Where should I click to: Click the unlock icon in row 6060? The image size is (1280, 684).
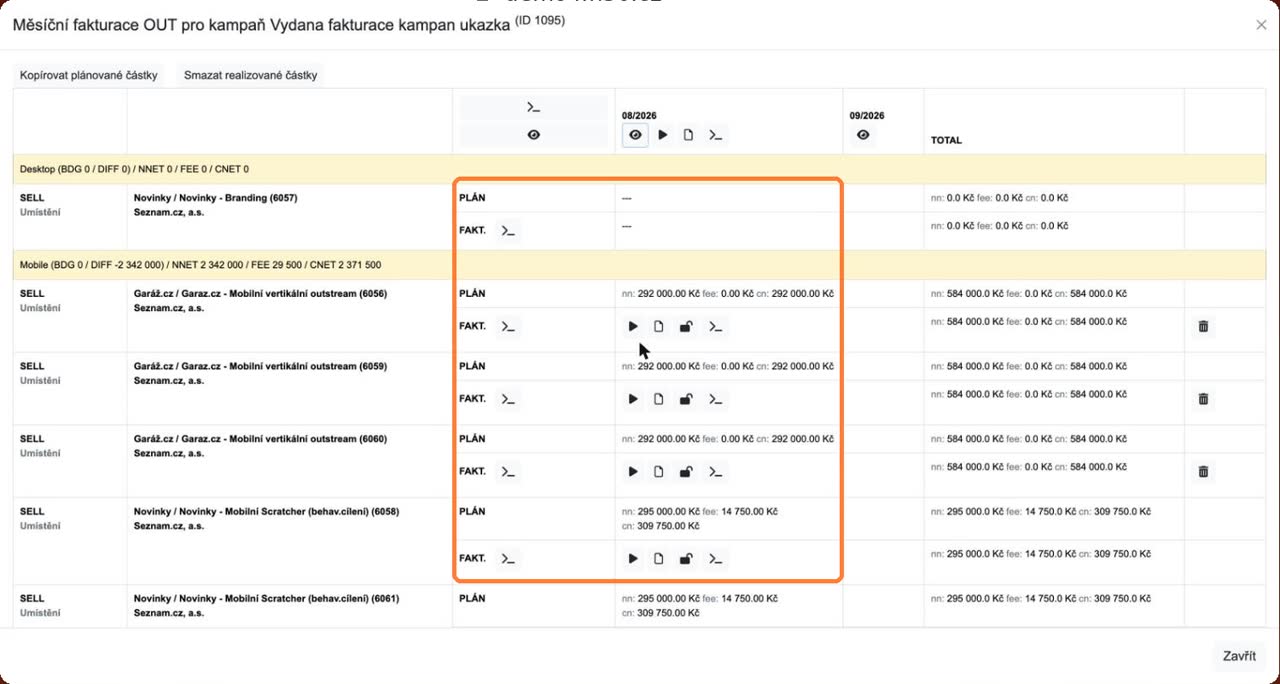point(686,472)
